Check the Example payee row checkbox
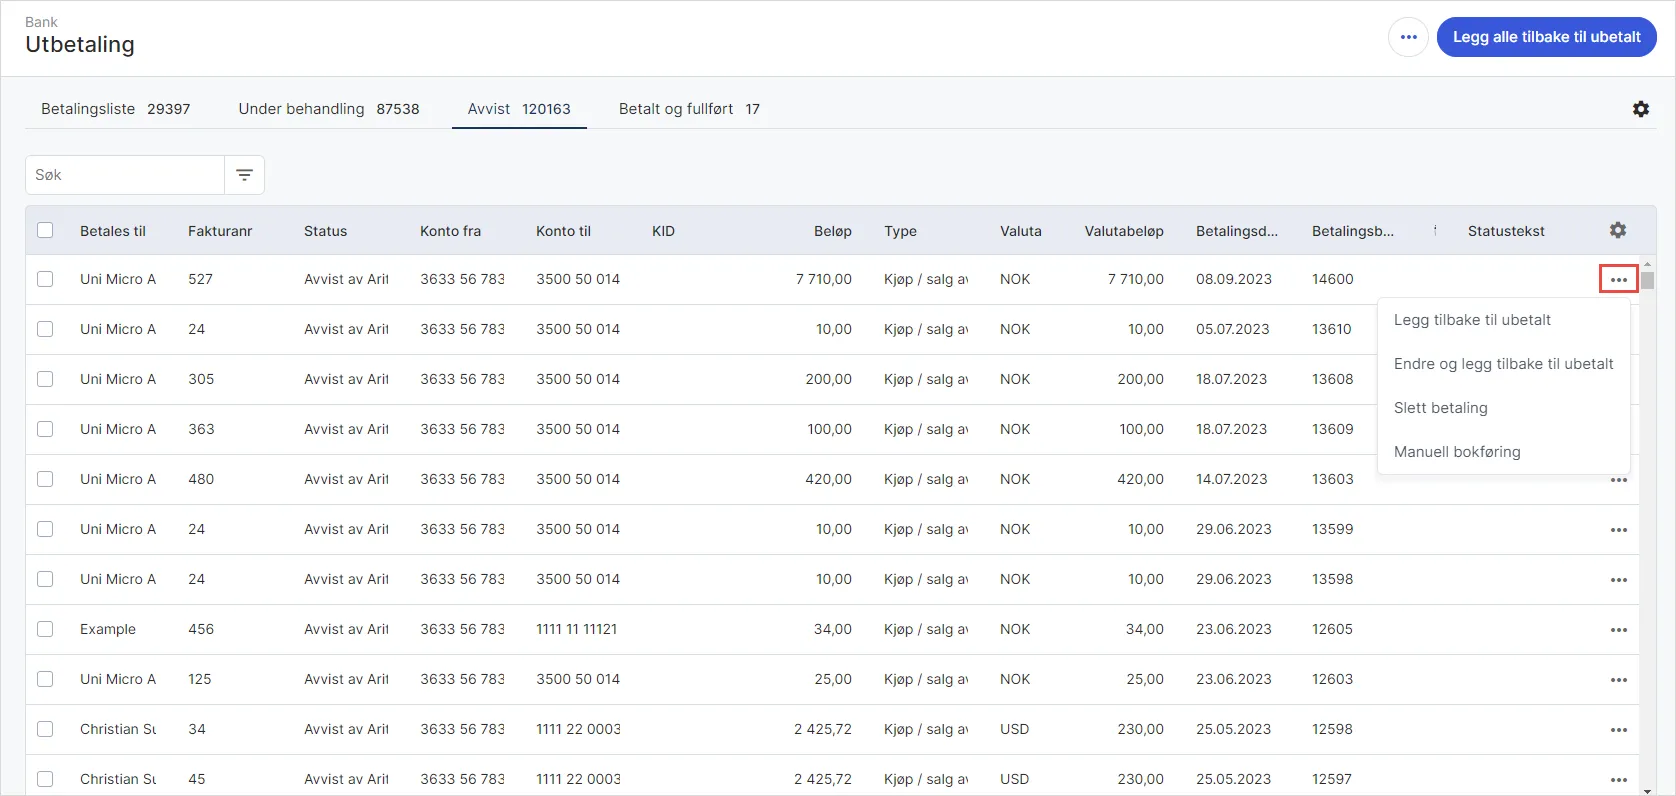Image resolution: width=1676 pixels, height=796 pixels. click(45, 629)
